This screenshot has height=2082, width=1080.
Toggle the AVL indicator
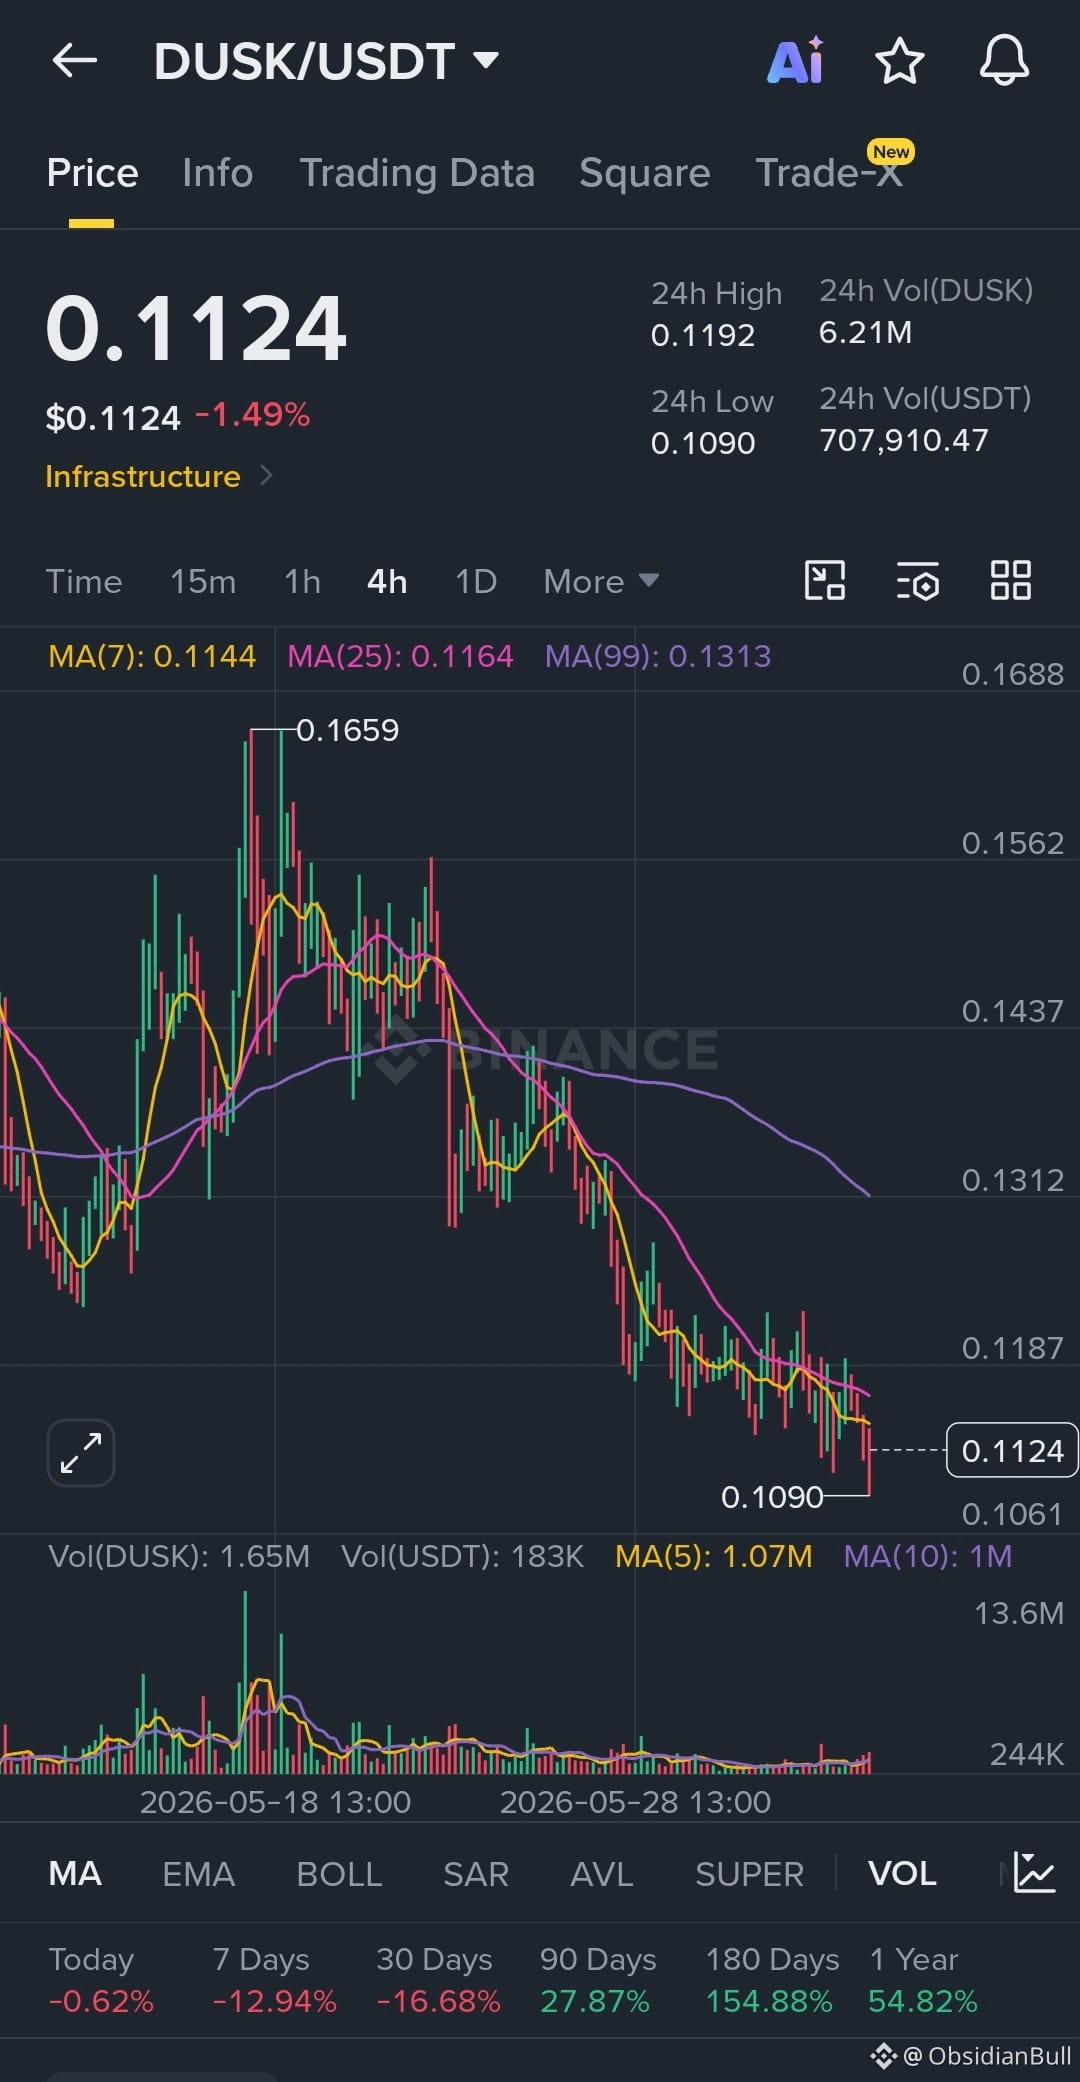(602, 1873)
